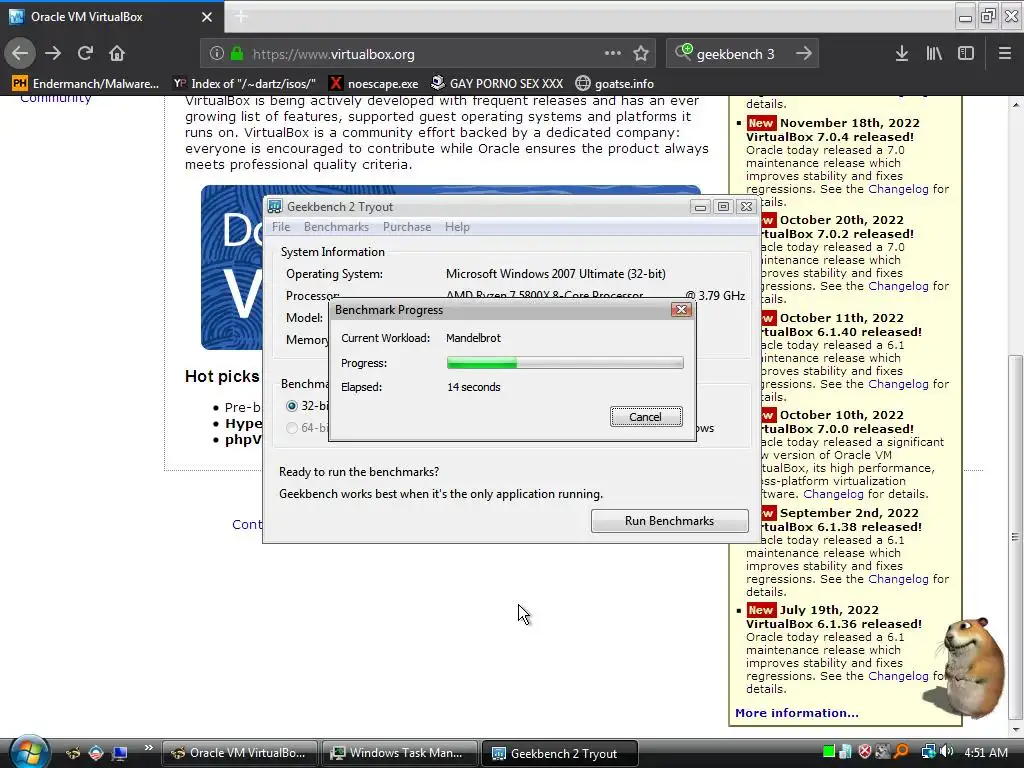
Task: Select the 32-bit benchmark radio button
Action: click(292, 406)
